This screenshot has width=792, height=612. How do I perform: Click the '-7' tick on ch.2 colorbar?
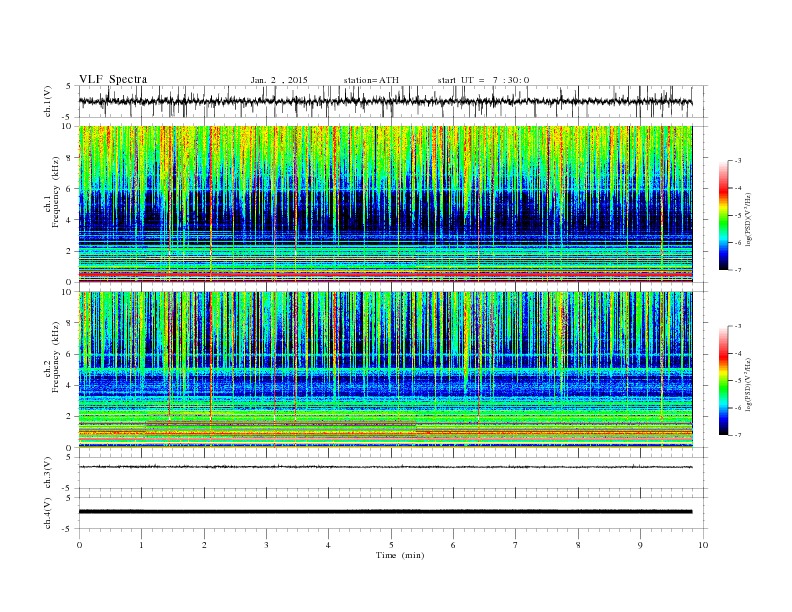[738, 435]
